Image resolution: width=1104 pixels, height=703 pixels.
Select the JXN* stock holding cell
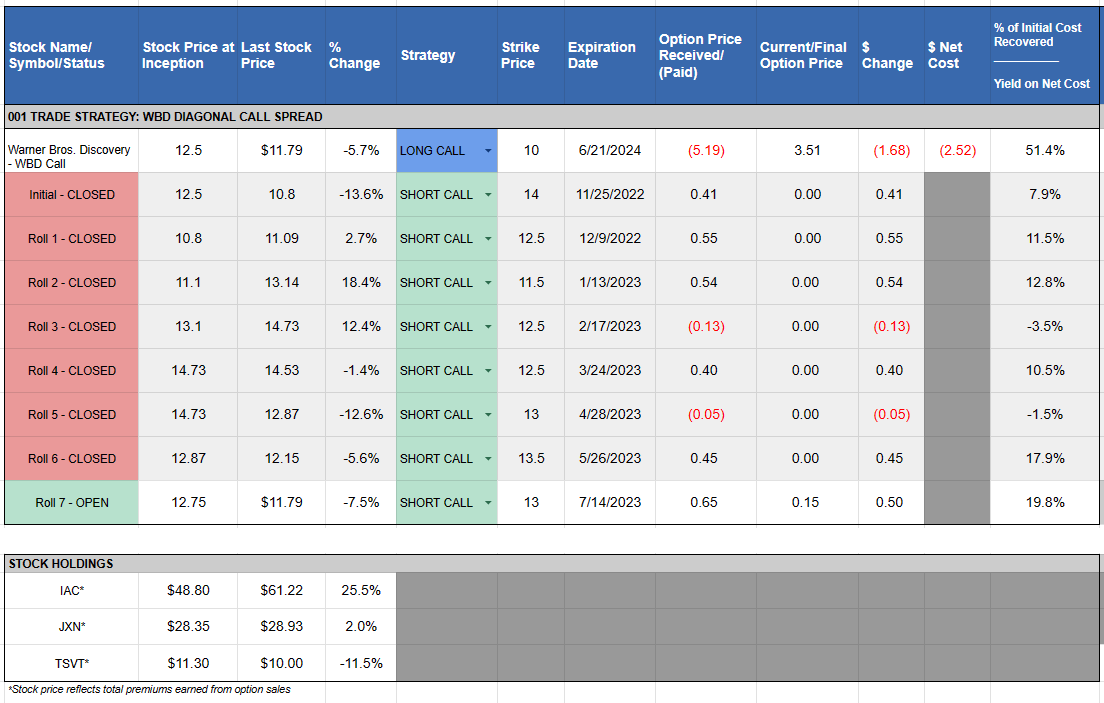coord(71,627)
